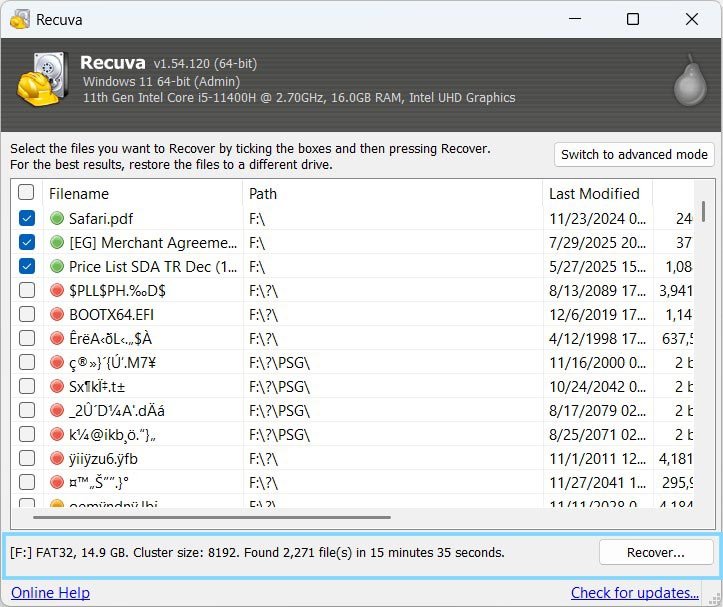Sort by the Last Modified column header

[598, 194]
